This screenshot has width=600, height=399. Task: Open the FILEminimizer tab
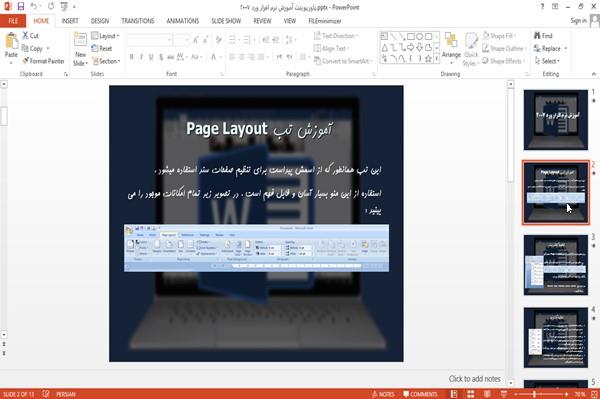pos(324,21)
